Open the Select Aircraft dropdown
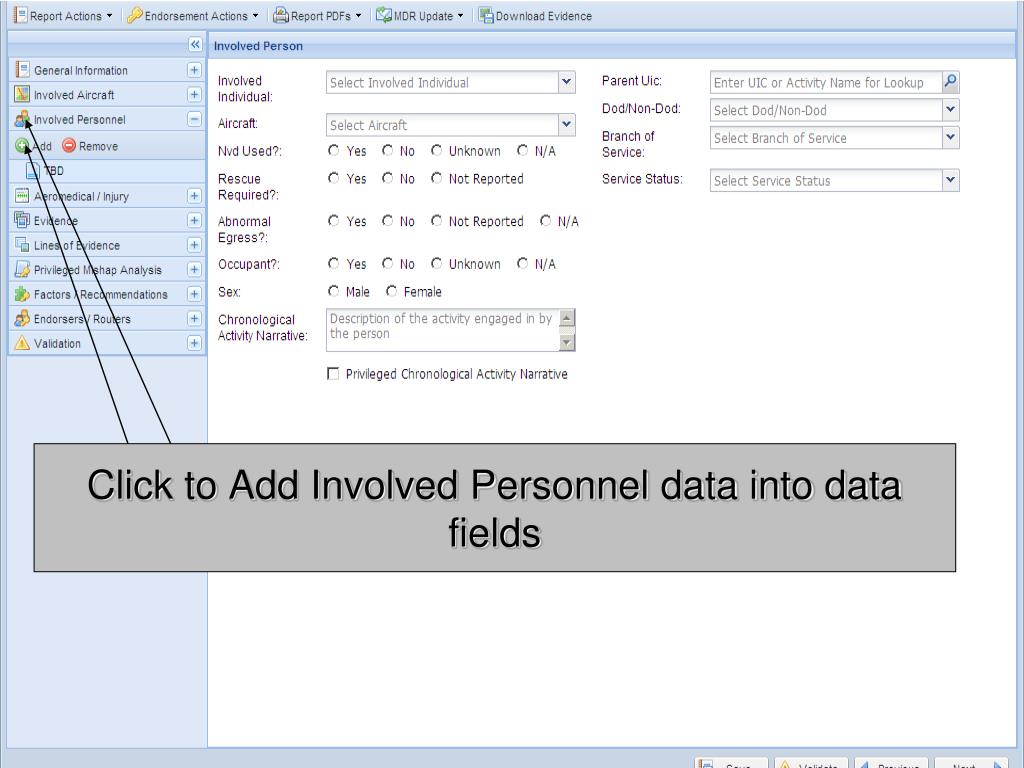This screenshot has height=768, width=1024. click(x=567, y=124)
